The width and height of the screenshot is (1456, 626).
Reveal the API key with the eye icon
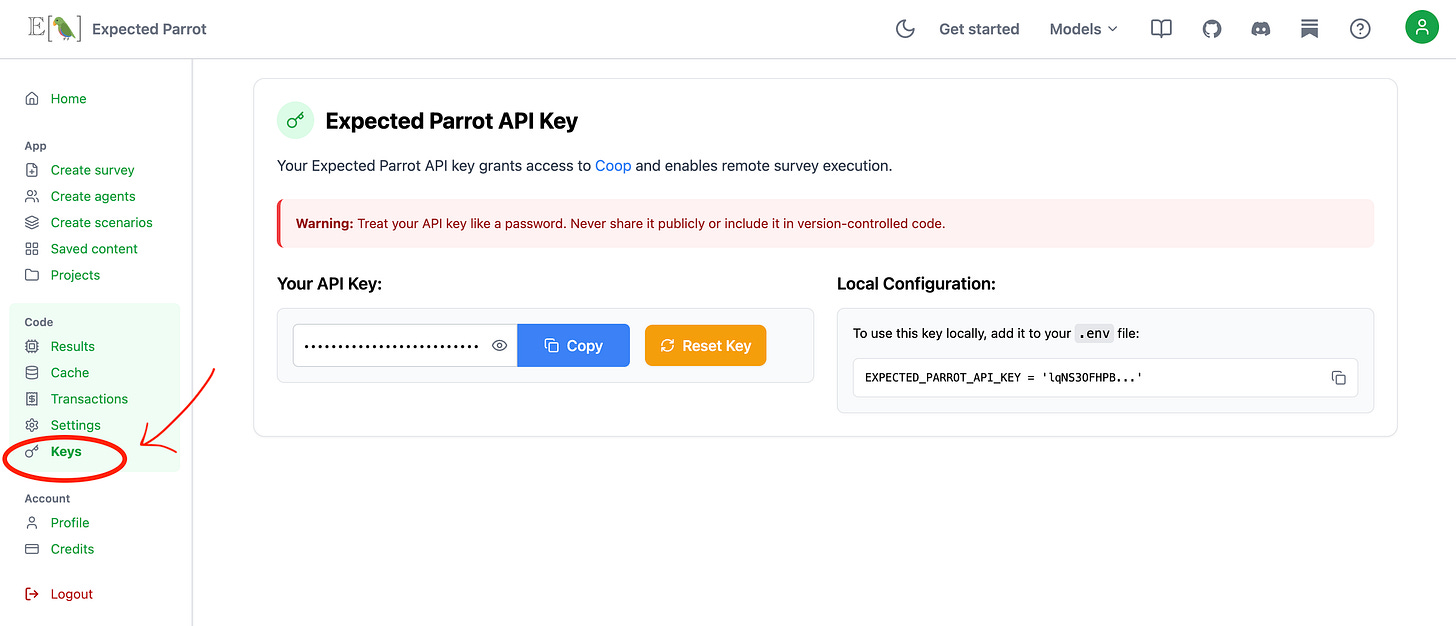pyautogui.click(x=500, y=346)
